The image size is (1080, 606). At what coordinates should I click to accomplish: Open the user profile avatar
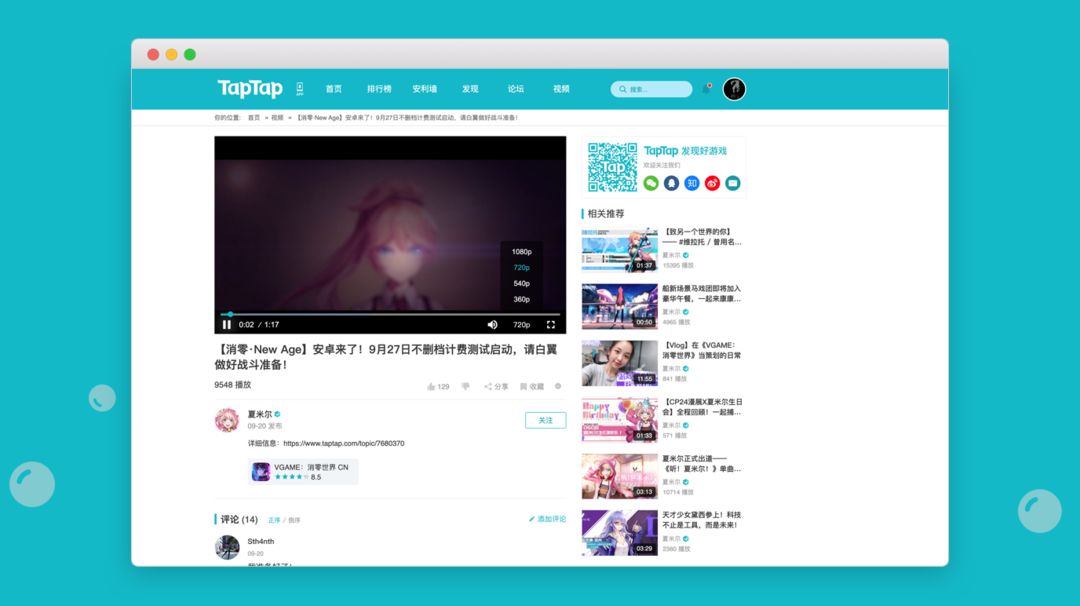click(x=734, y=89)
